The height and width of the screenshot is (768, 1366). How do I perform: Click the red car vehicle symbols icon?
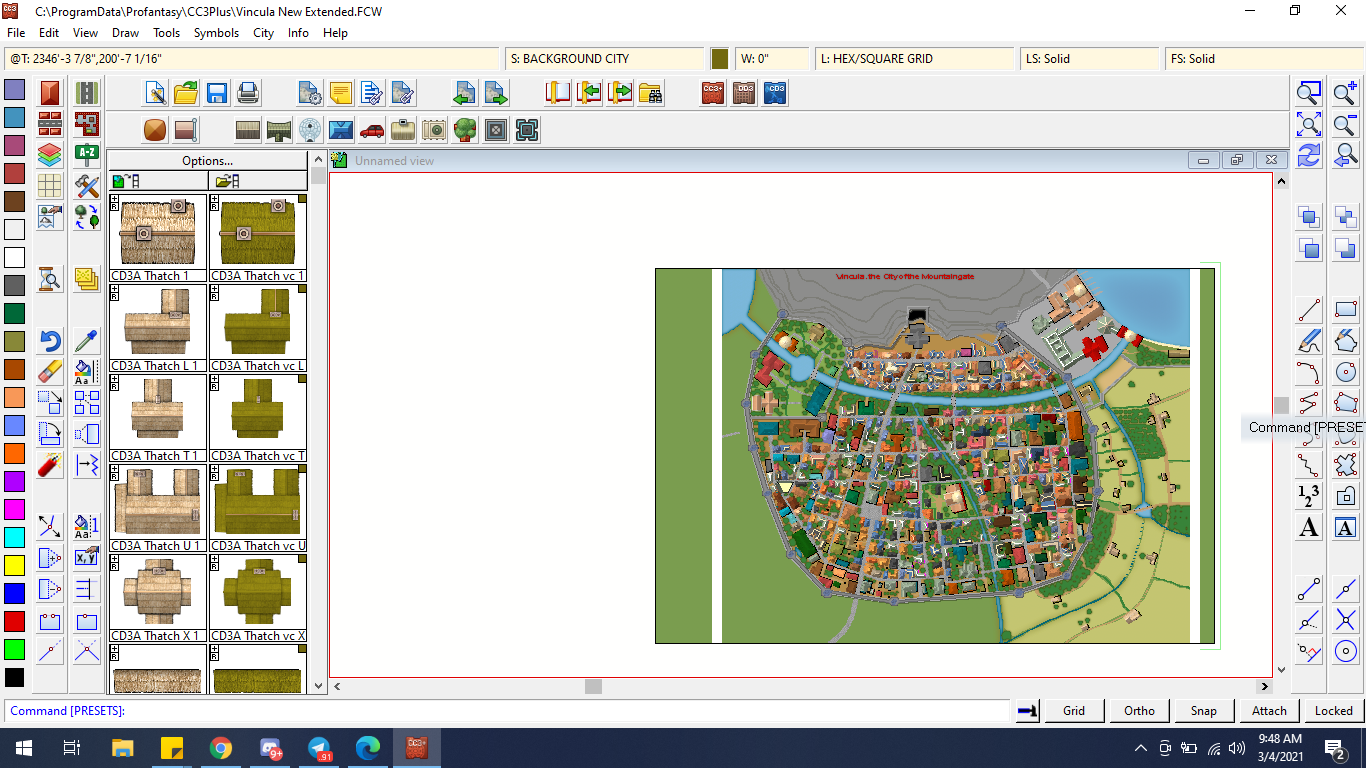372,130
